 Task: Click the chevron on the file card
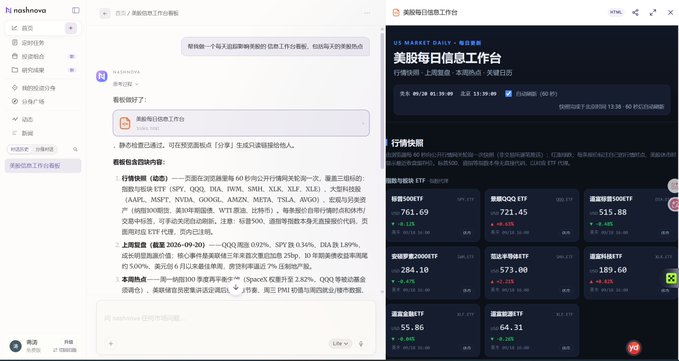[x=362, y=123]
